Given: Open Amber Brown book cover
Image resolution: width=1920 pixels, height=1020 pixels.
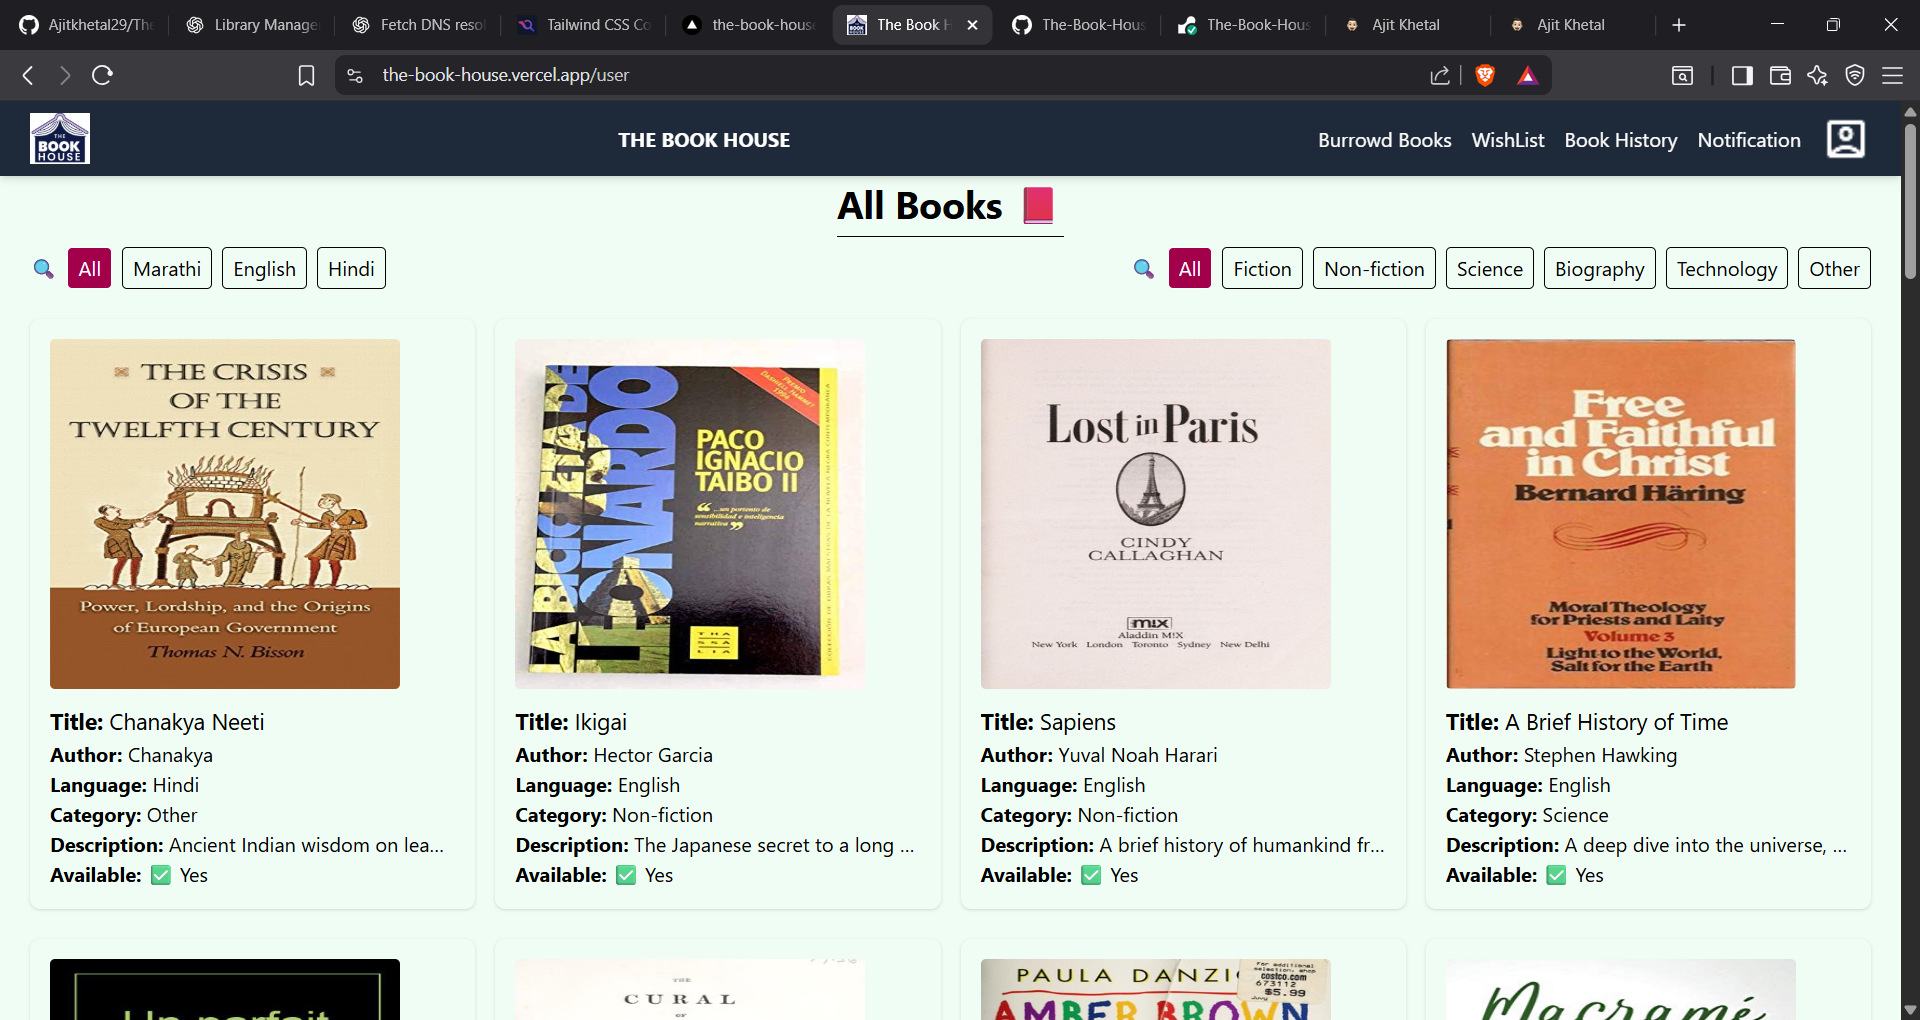Looking at the screenshot, I should [1156, 990].
